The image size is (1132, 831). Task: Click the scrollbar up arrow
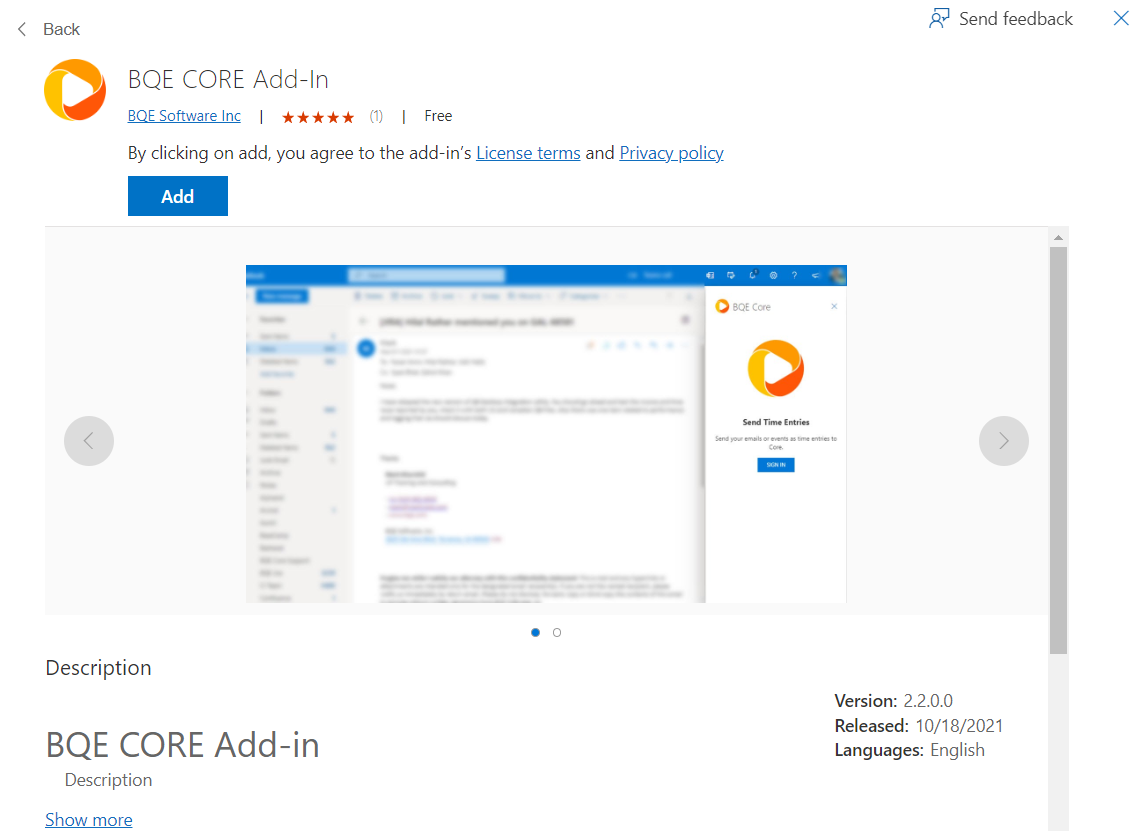pos(1058,238)
